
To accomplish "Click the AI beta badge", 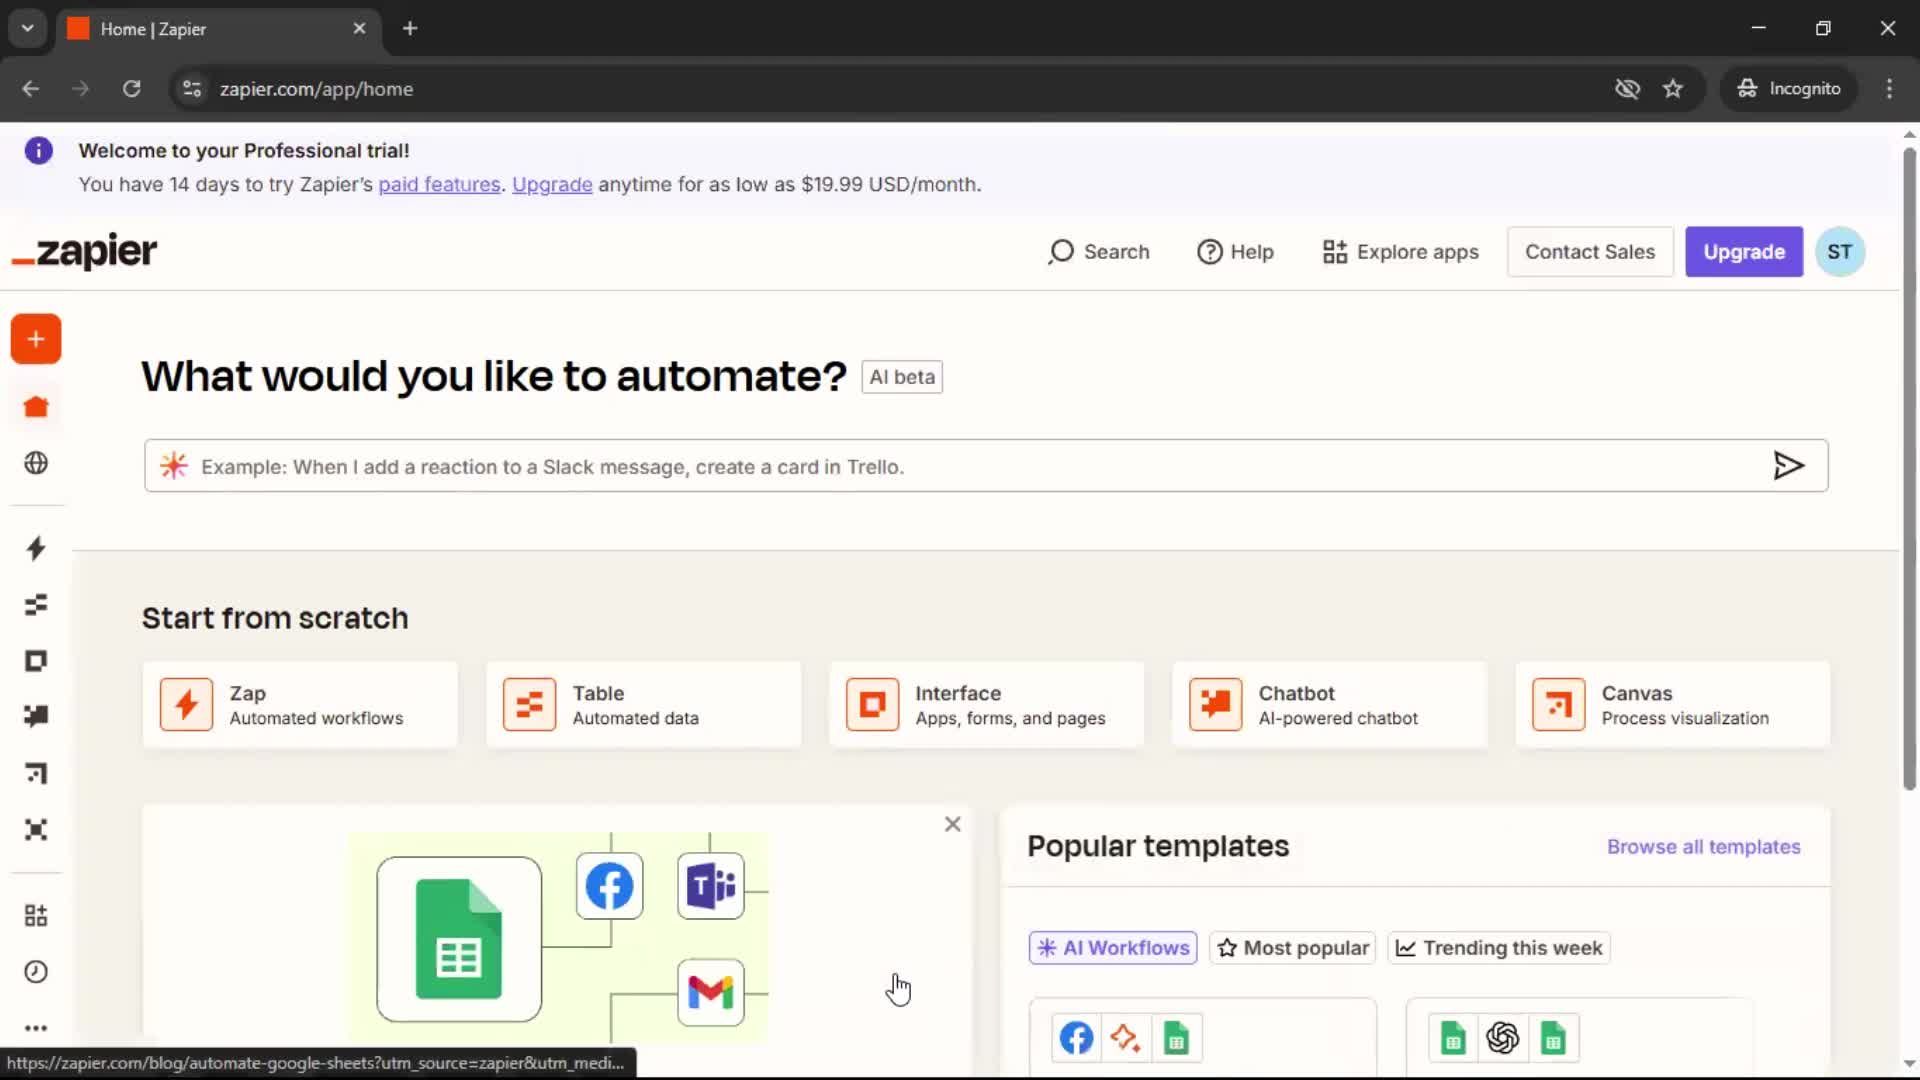I will (902, 377).
